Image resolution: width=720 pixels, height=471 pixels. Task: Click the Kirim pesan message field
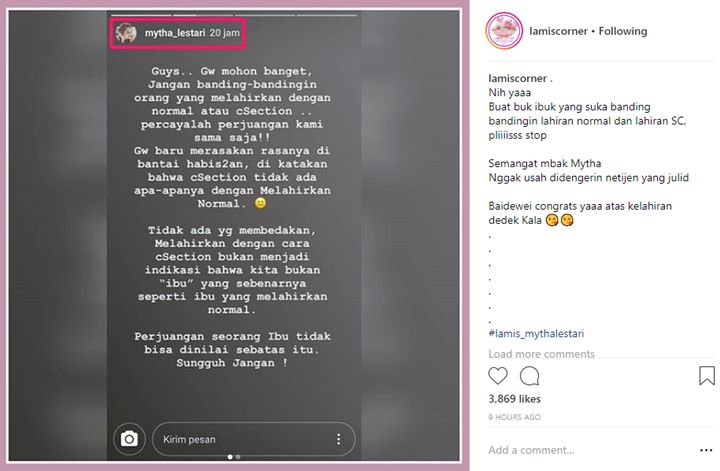[x=253, y=439]
